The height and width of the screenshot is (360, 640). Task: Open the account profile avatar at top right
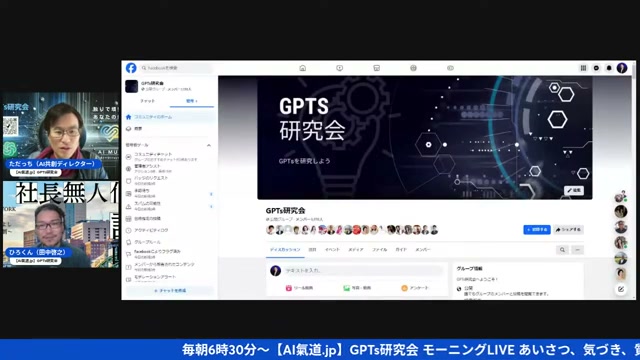pos(622,68)
